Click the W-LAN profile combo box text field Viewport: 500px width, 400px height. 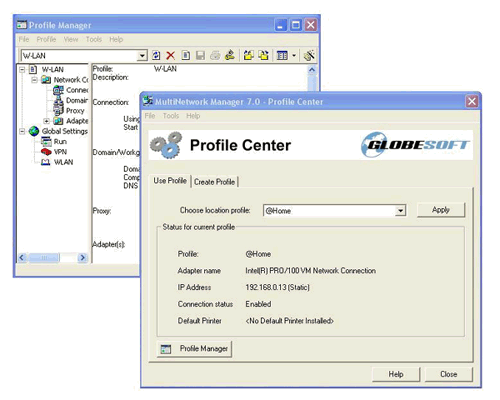click(79, 55)
